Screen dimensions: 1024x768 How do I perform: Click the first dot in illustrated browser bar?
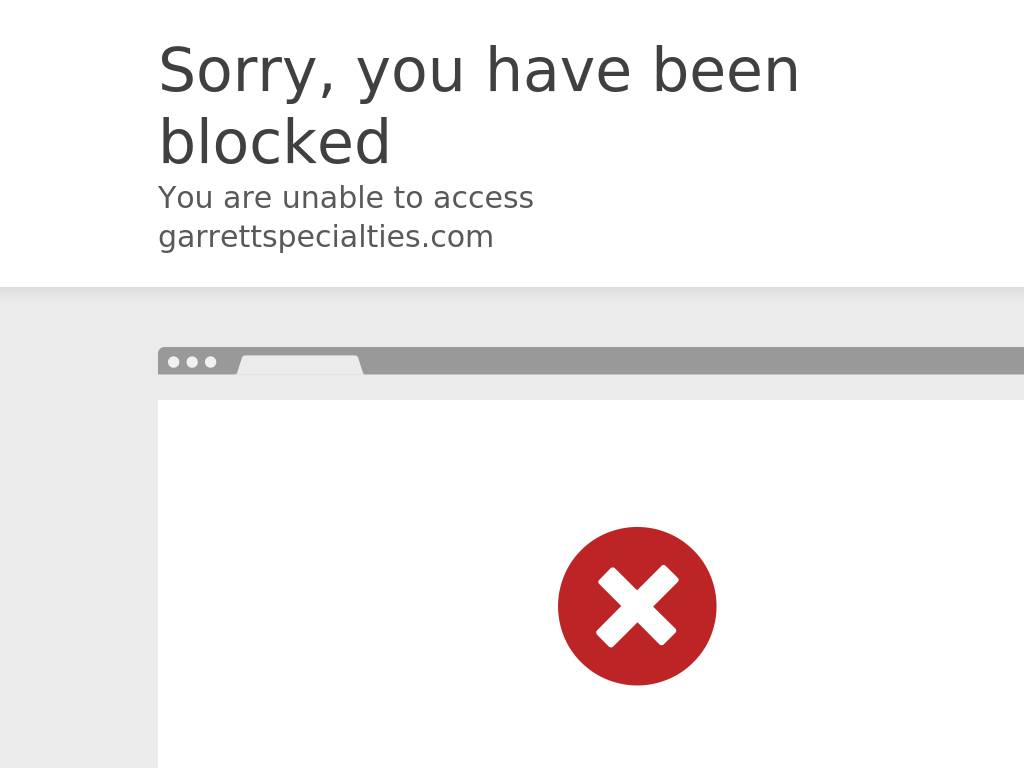coord(174,362)
